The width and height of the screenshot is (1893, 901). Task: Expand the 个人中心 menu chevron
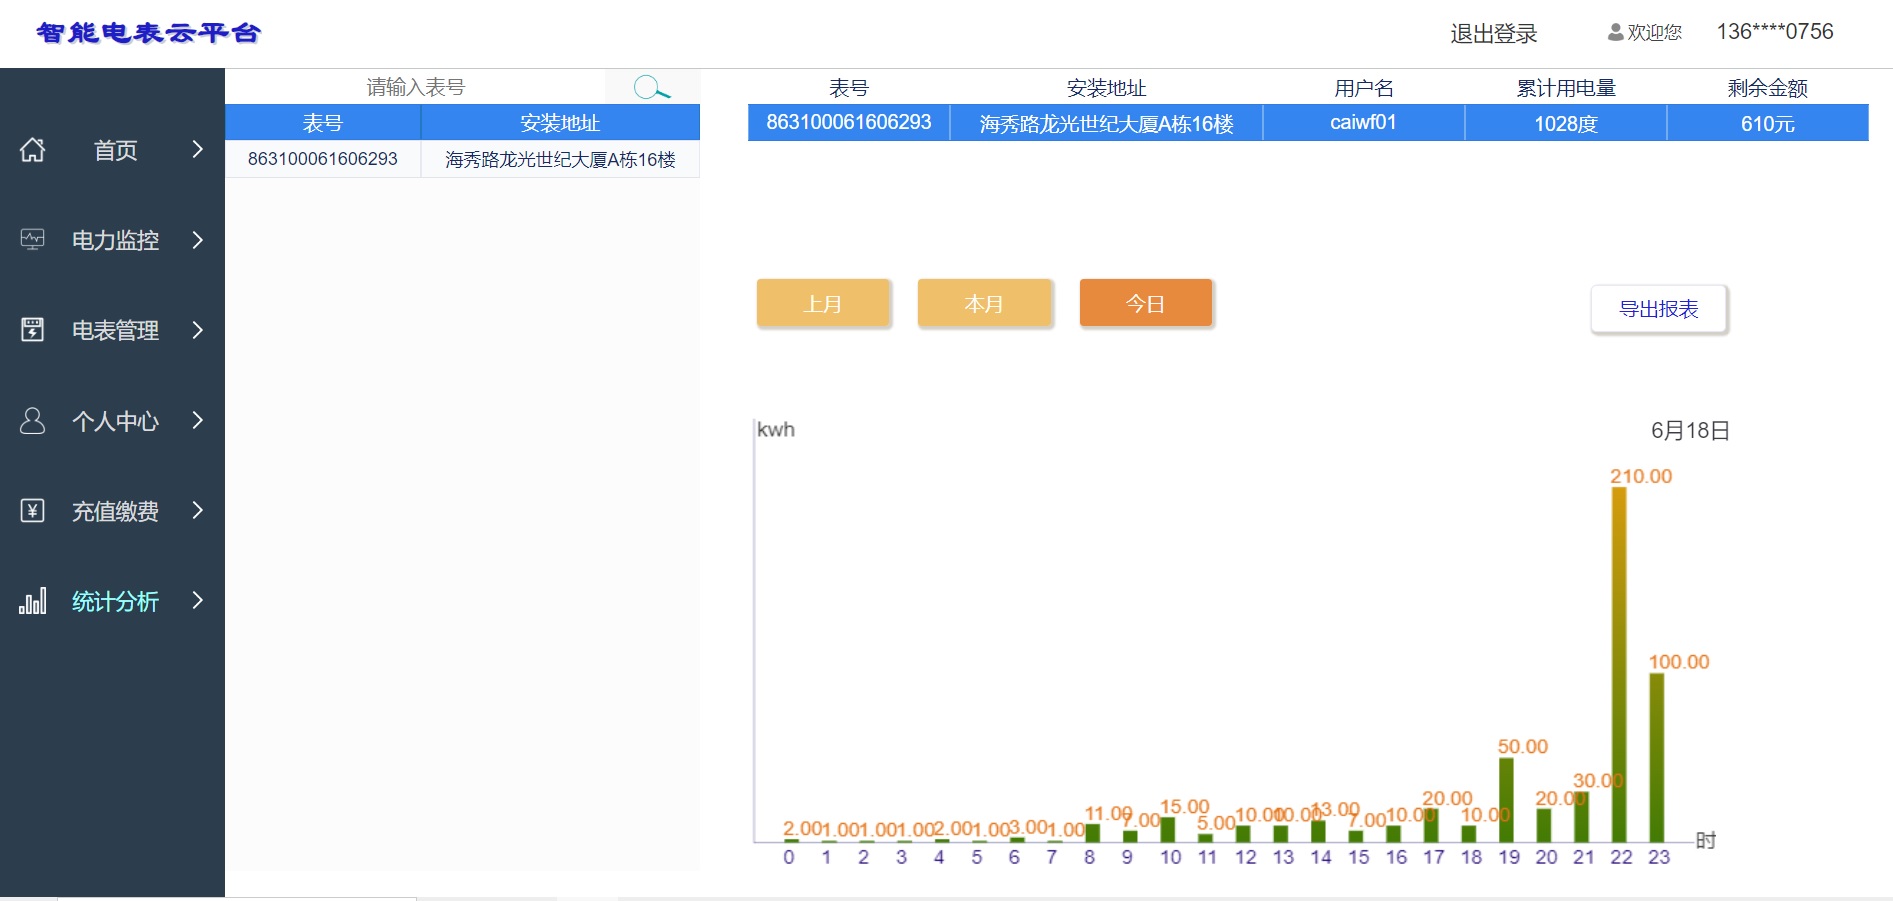(x=197, y=420)
